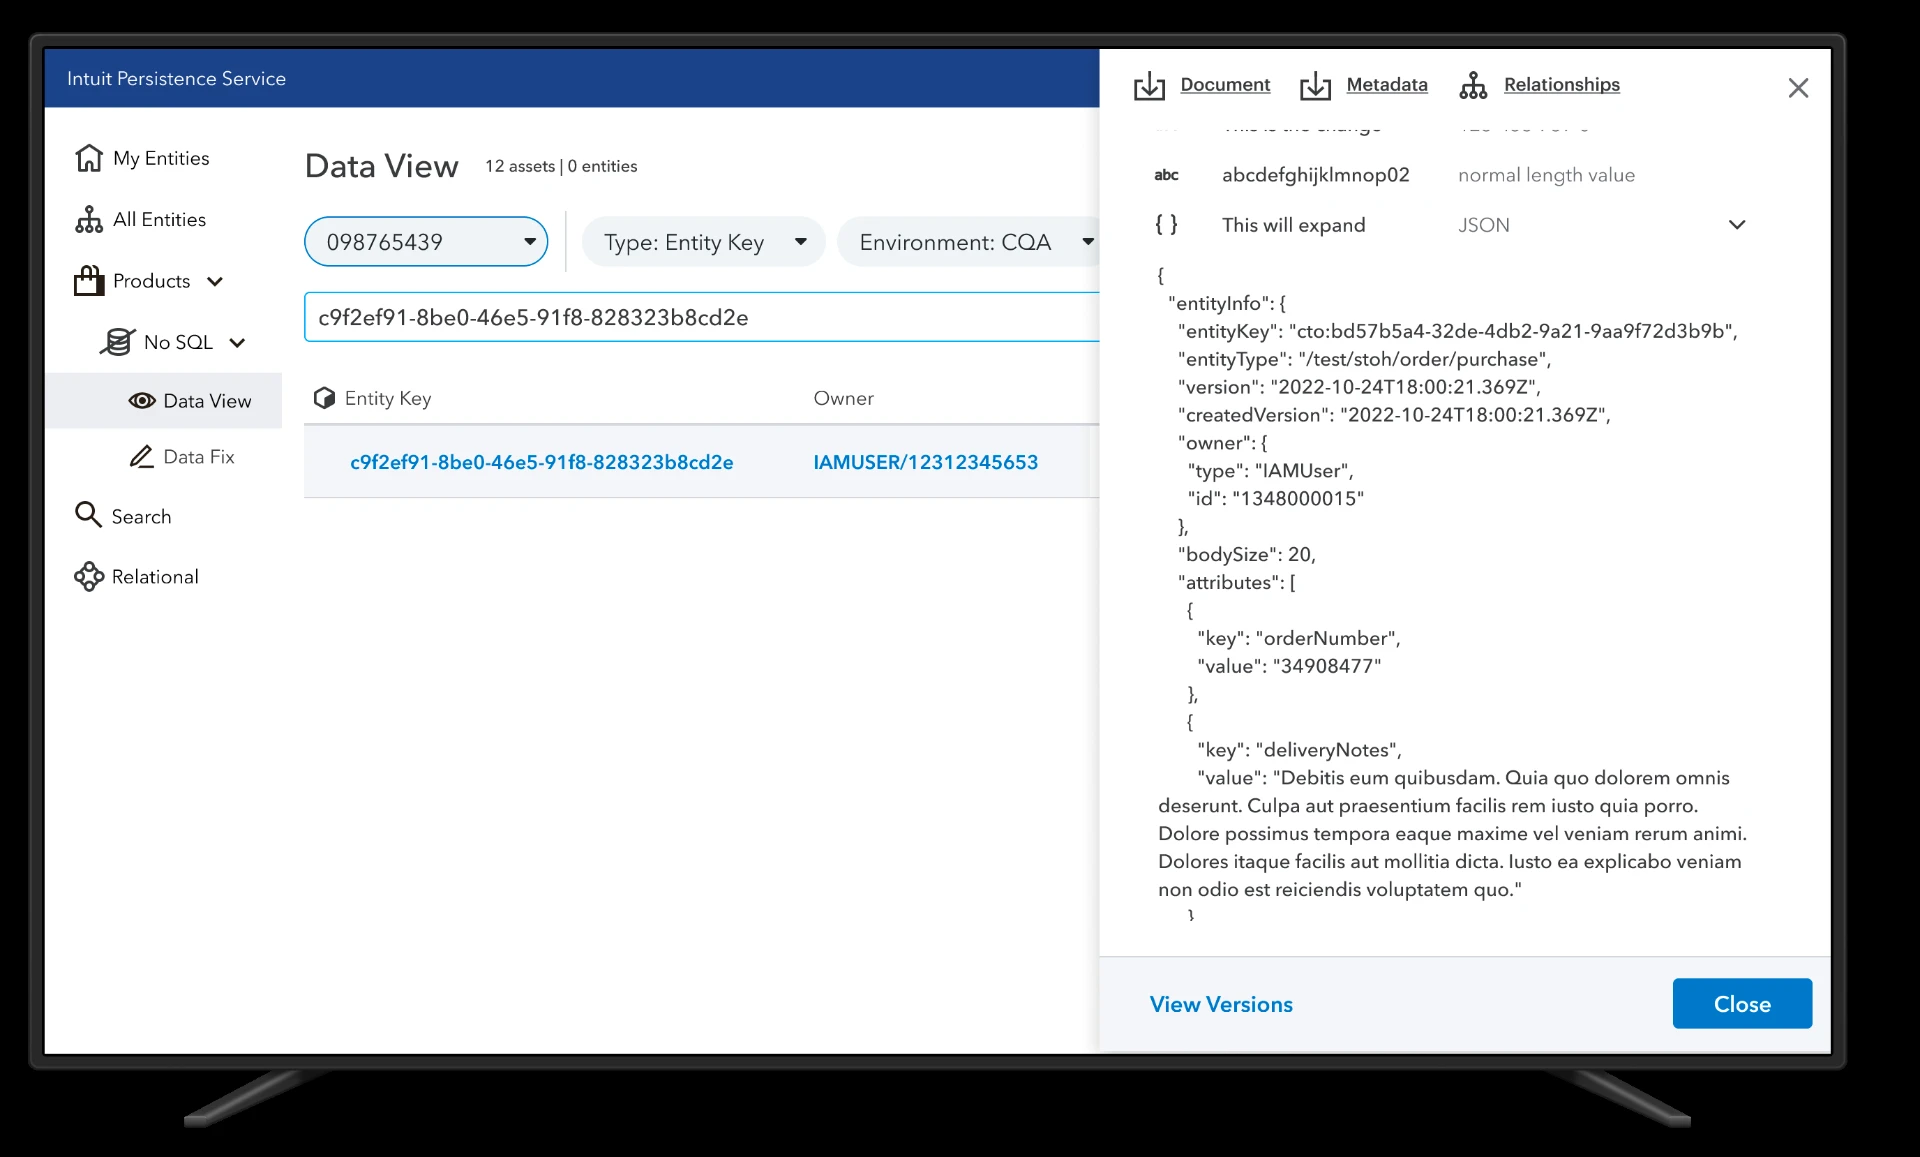Viewport: 1920px width, 1157px height.
Task: Open My Entities home icon
Action: (x=89, y=158)
